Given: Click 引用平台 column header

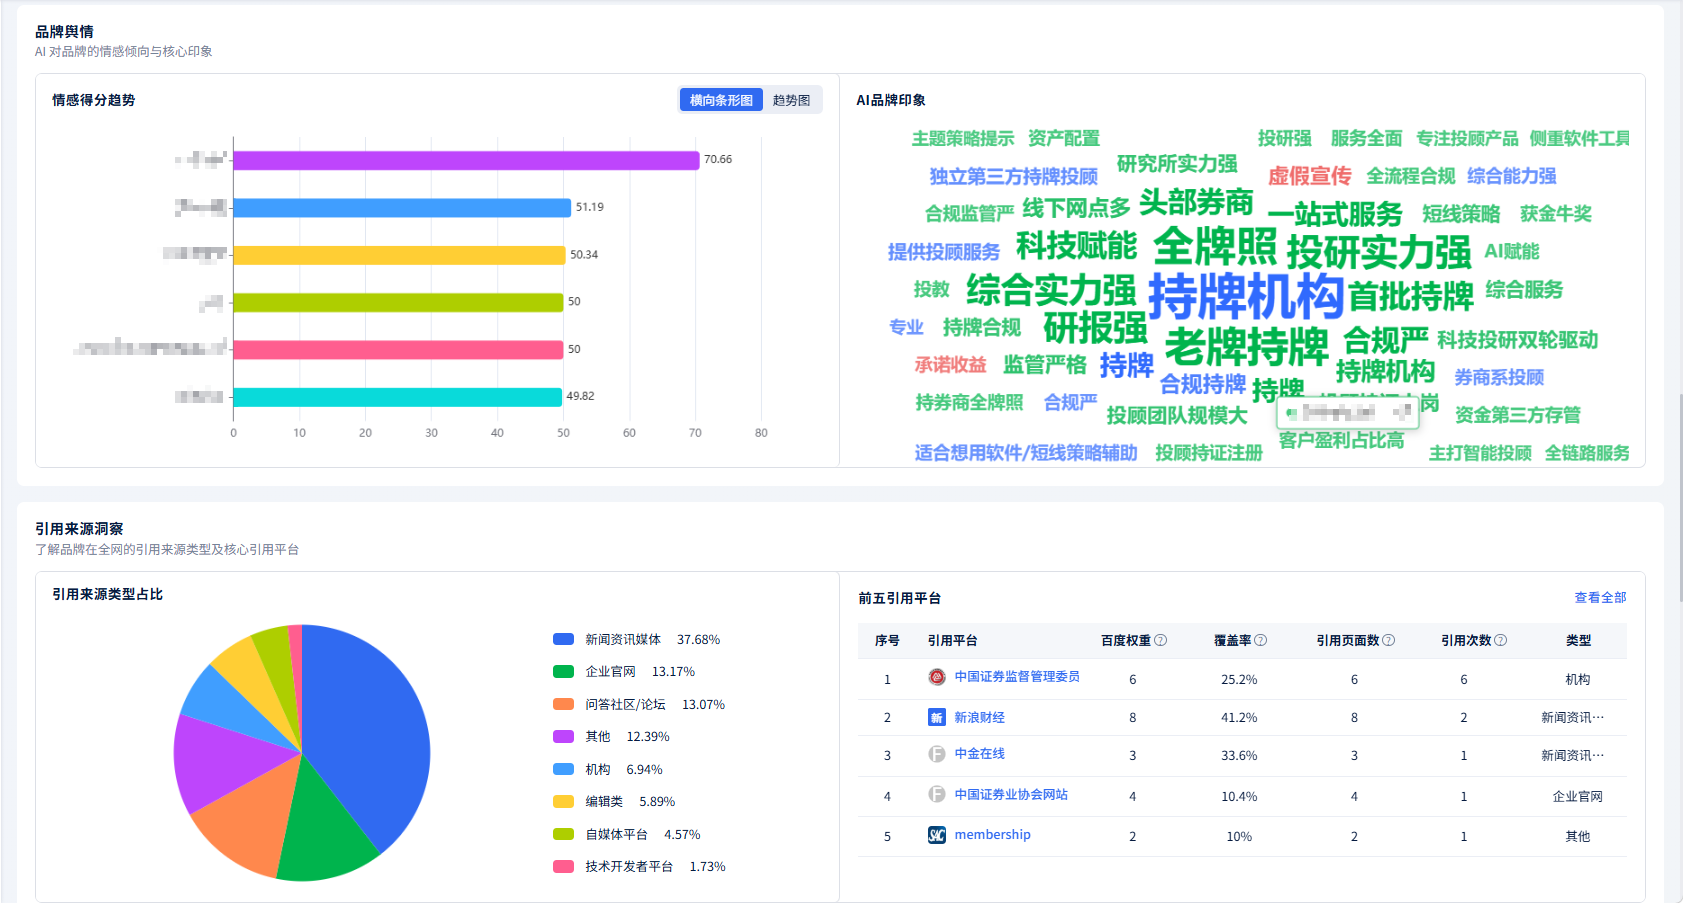Looking at the screenshot, I should coord(952,640).
